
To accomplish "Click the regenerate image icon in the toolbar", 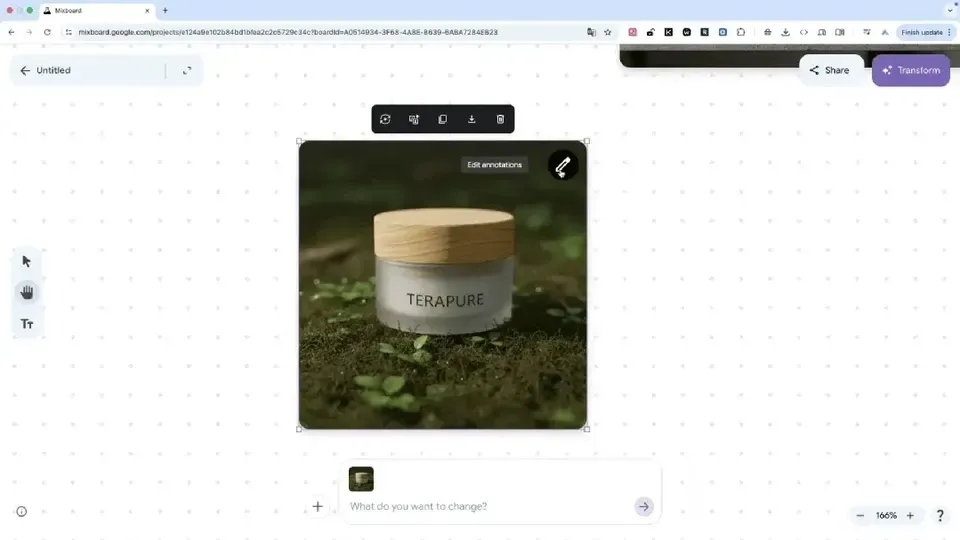I will [385, 119].
